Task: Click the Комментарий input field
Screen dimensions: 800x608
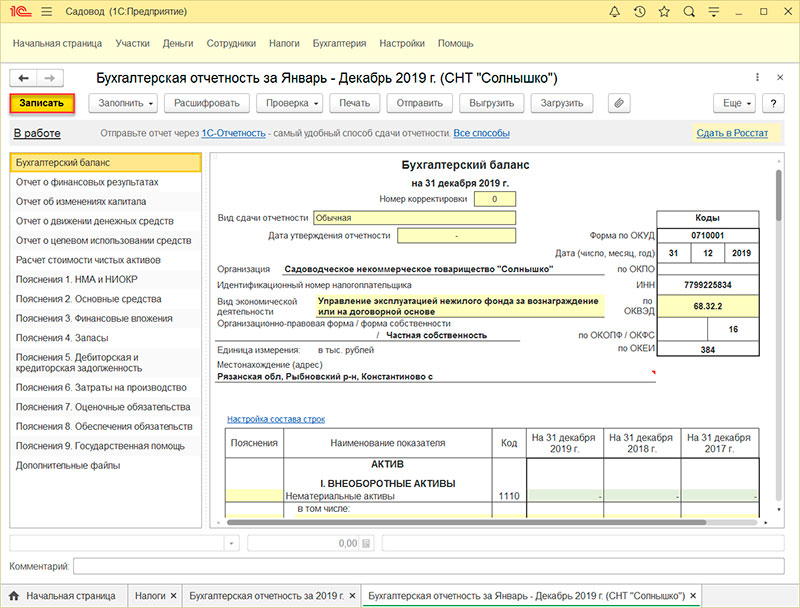Action: coord(429,566)
